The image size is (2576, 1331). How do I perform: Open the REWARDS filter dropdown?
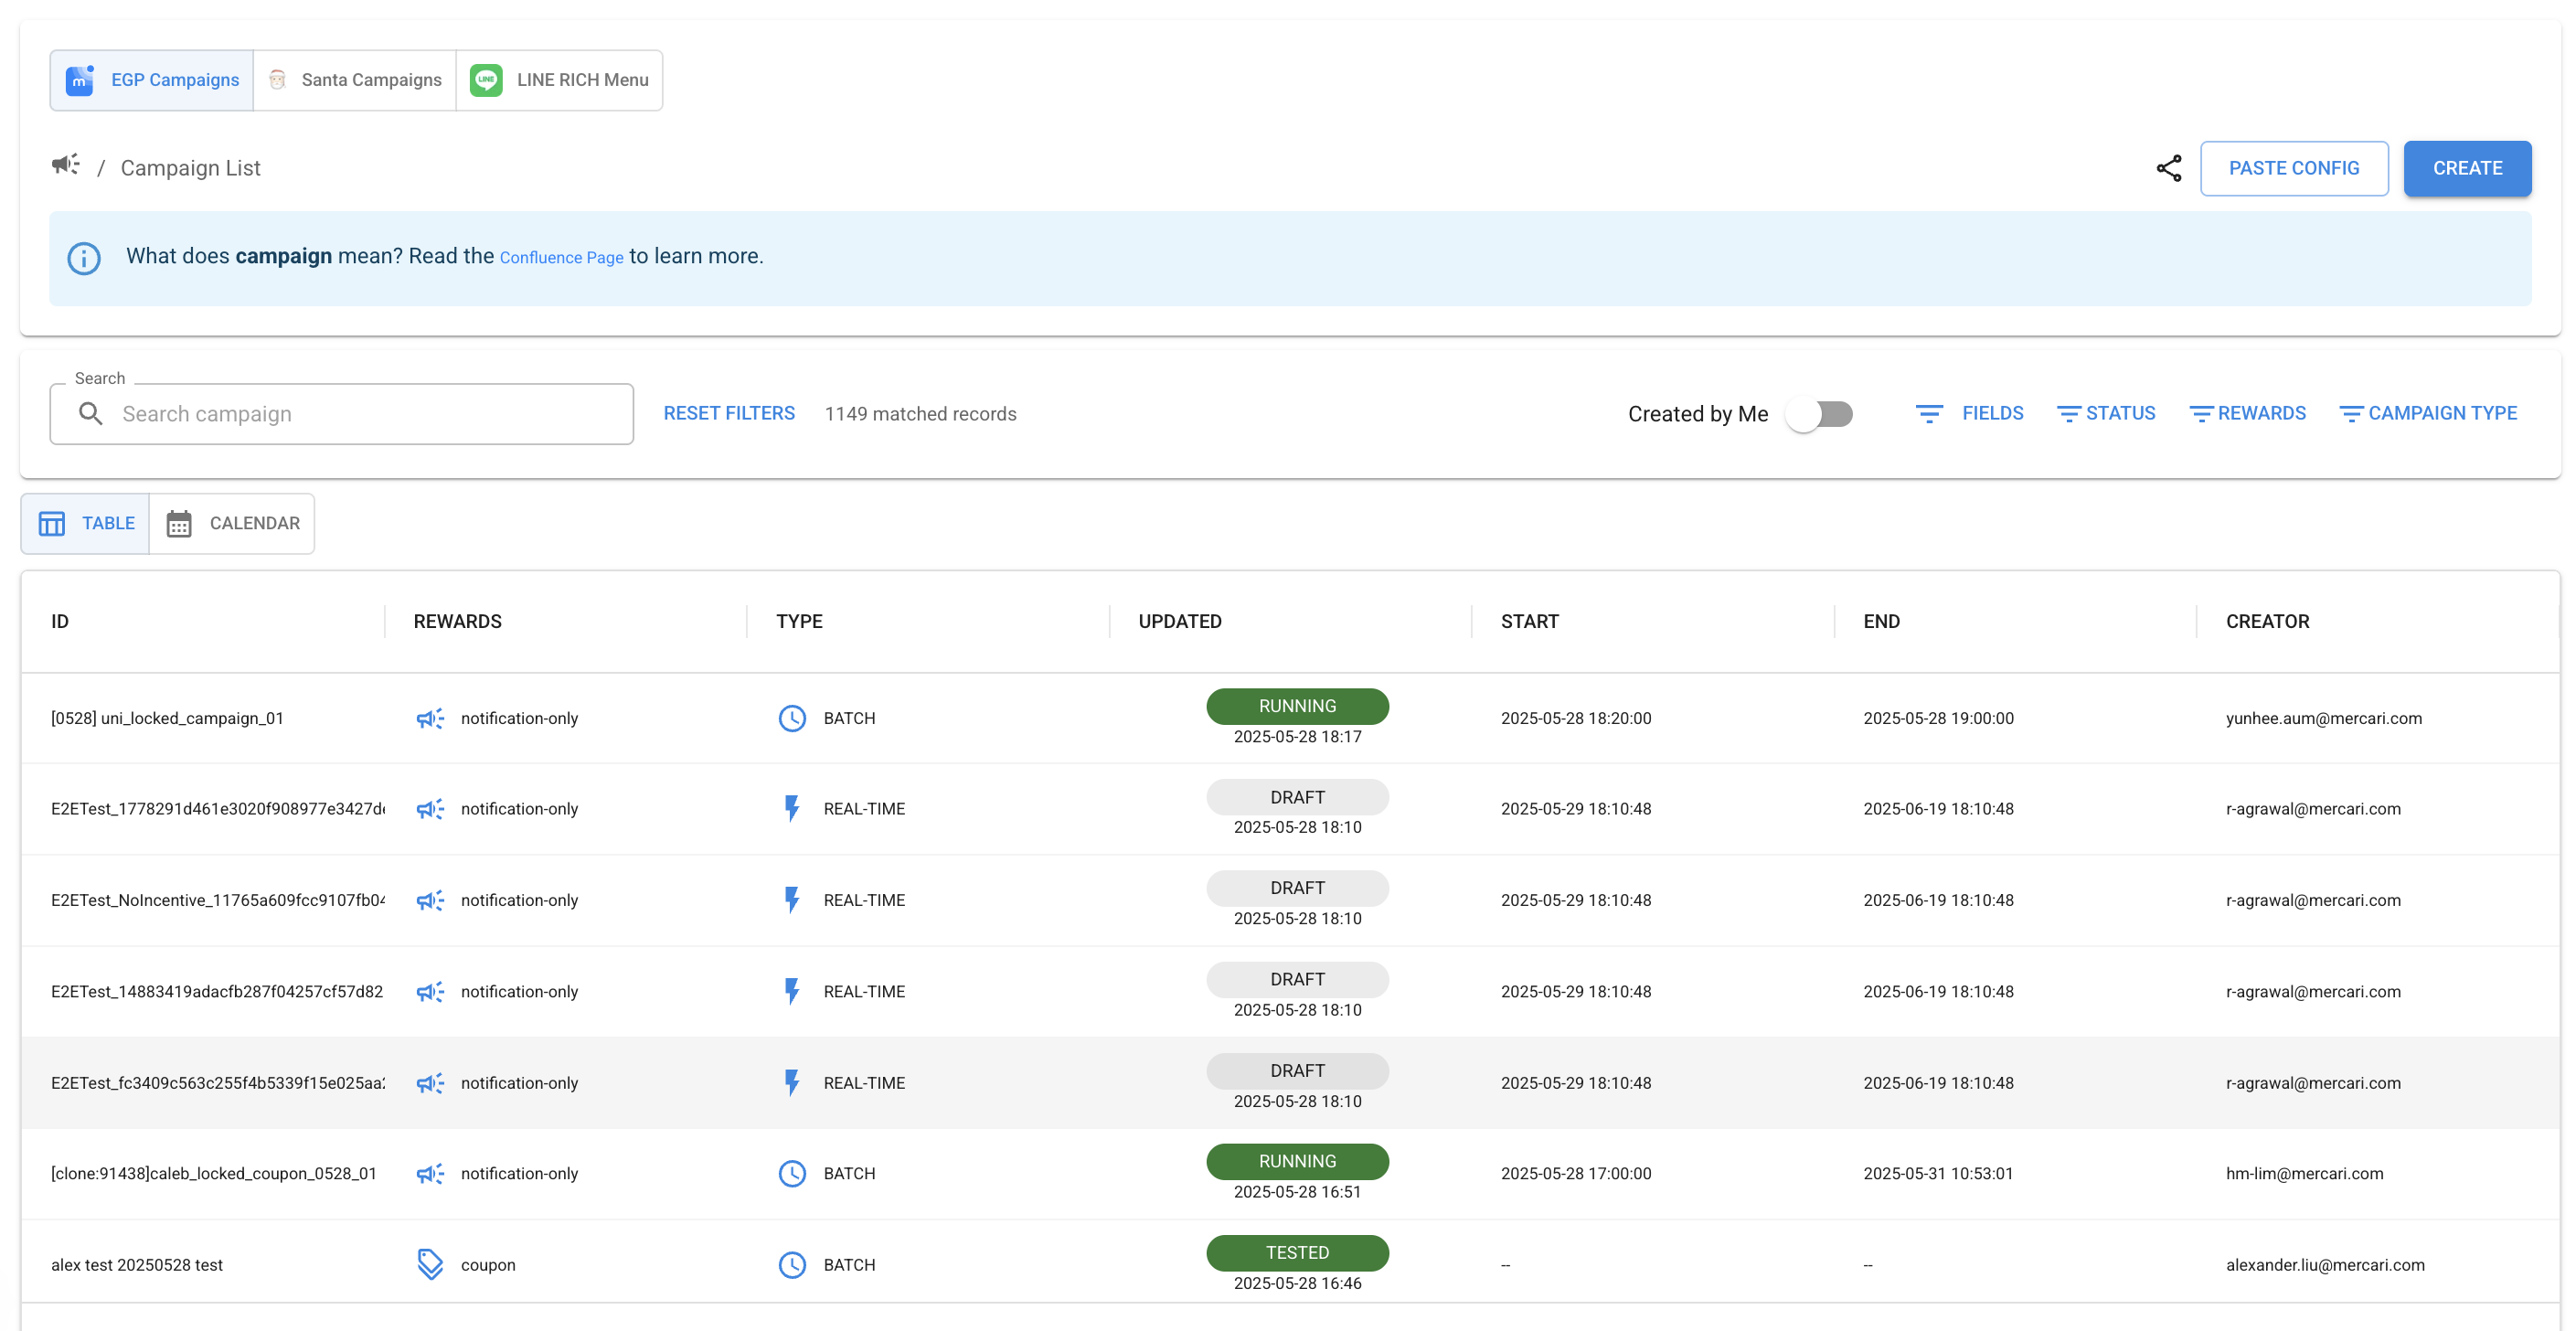pos(2247,414)
